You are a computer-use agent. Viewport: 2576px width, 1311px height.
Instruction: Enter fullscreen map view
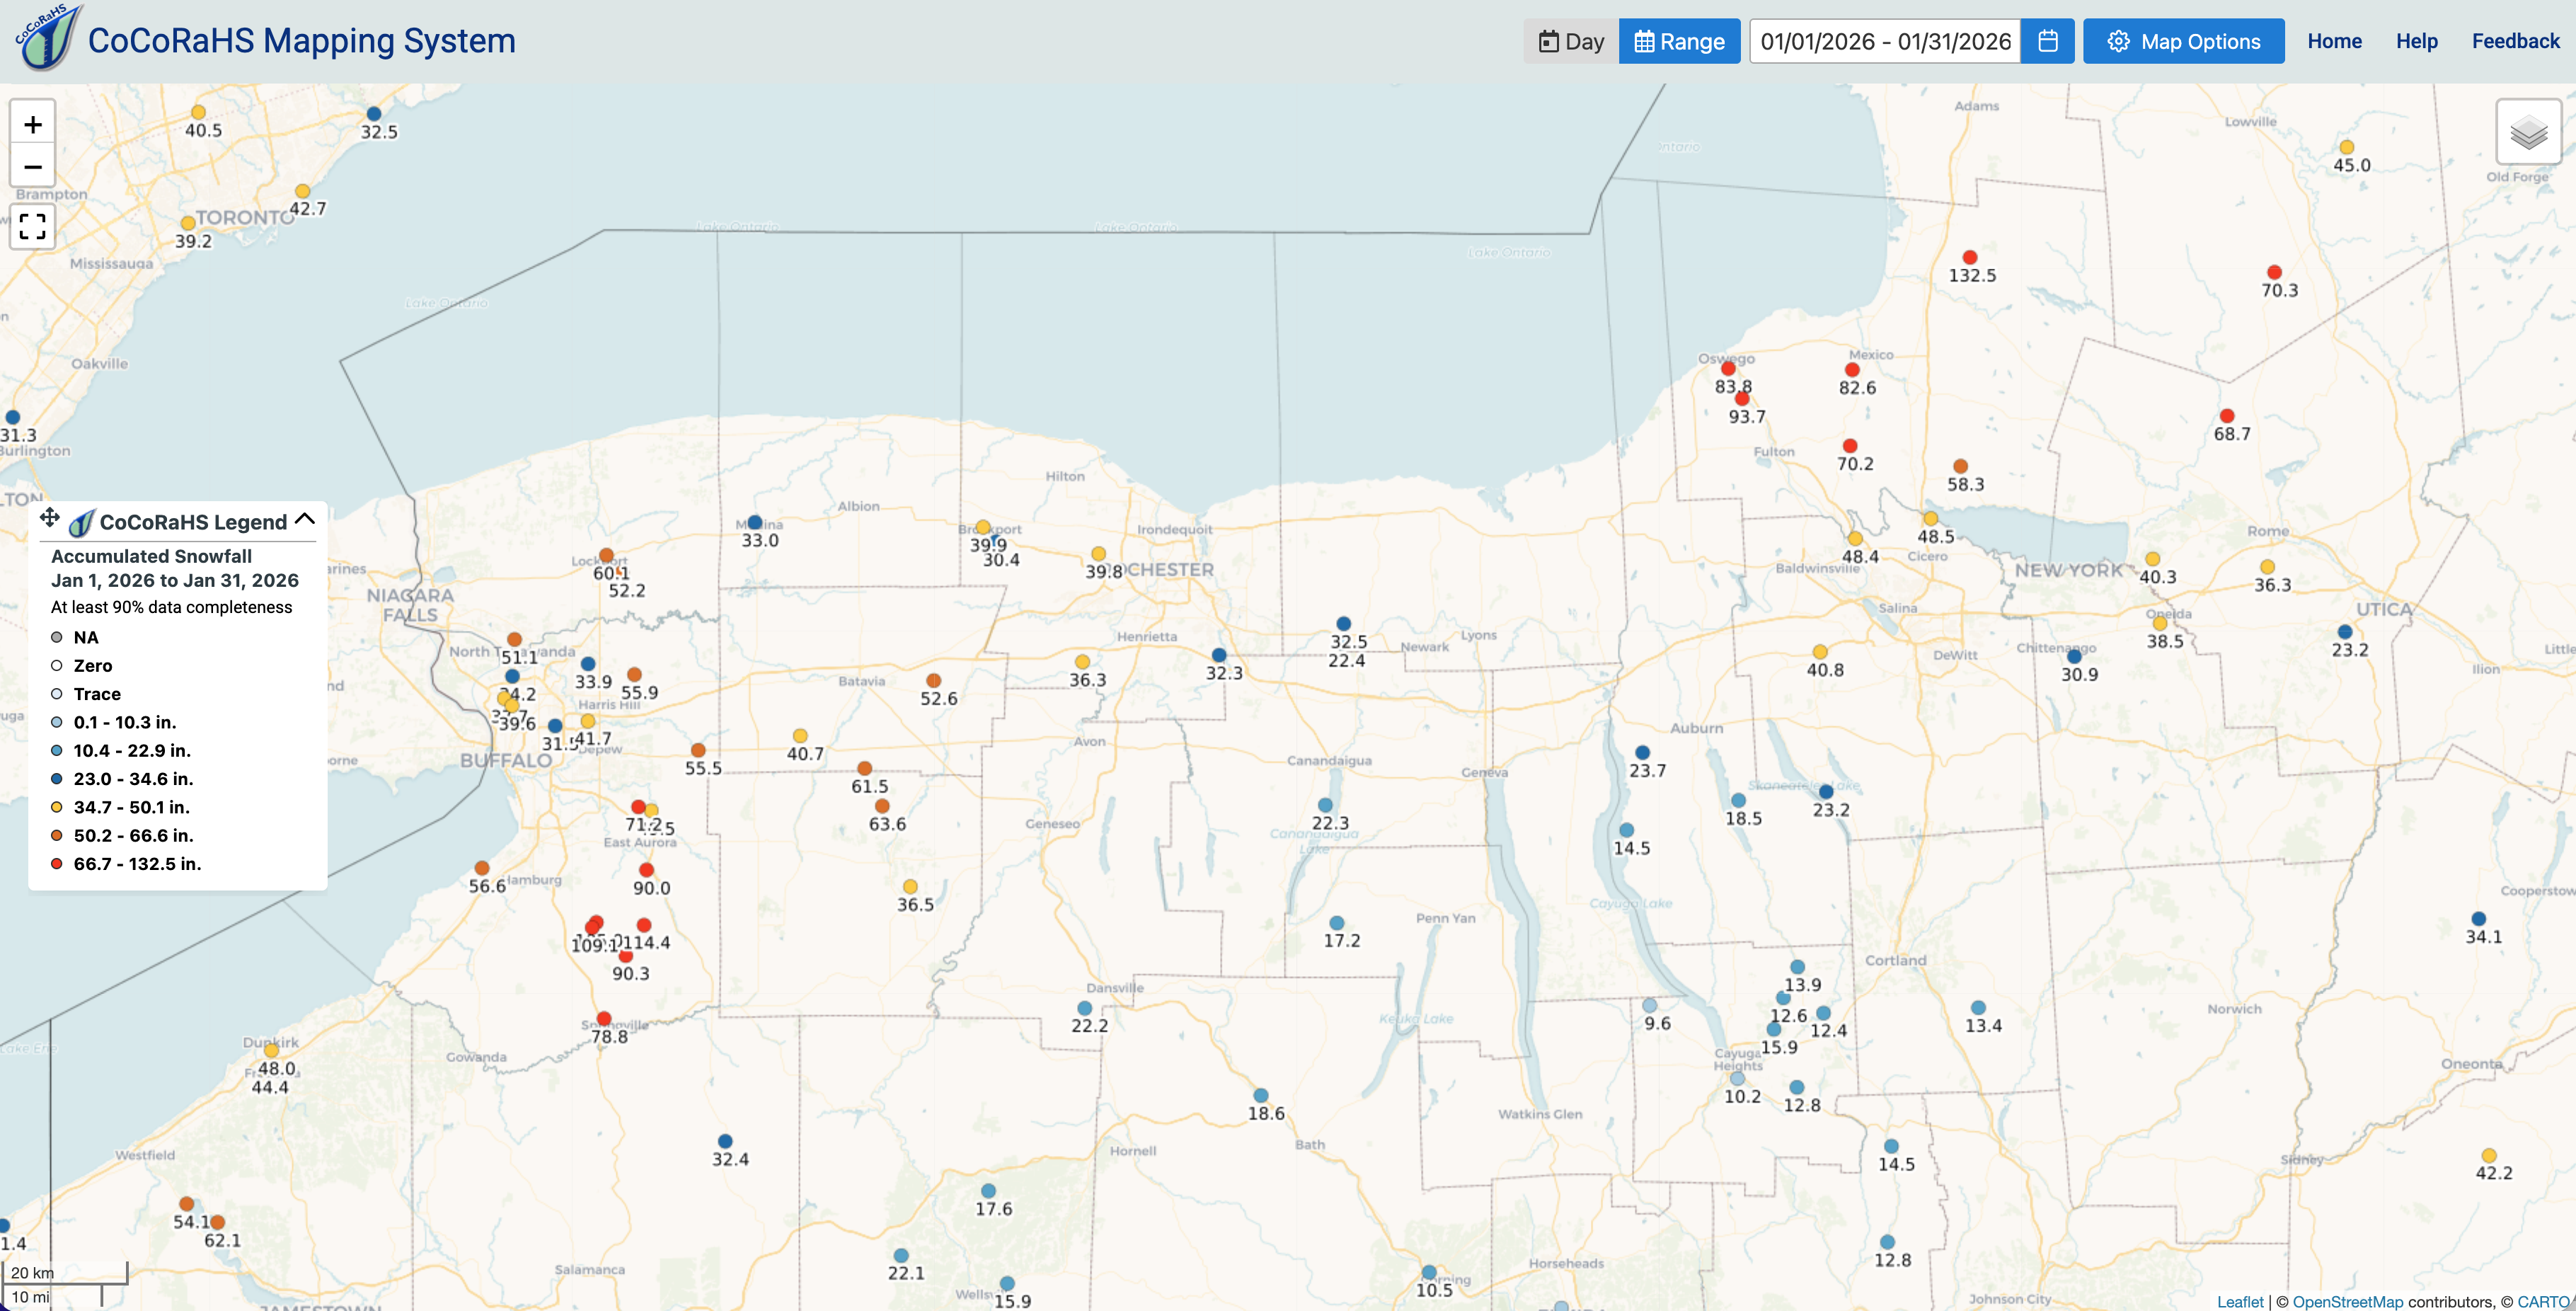point(33,227)
